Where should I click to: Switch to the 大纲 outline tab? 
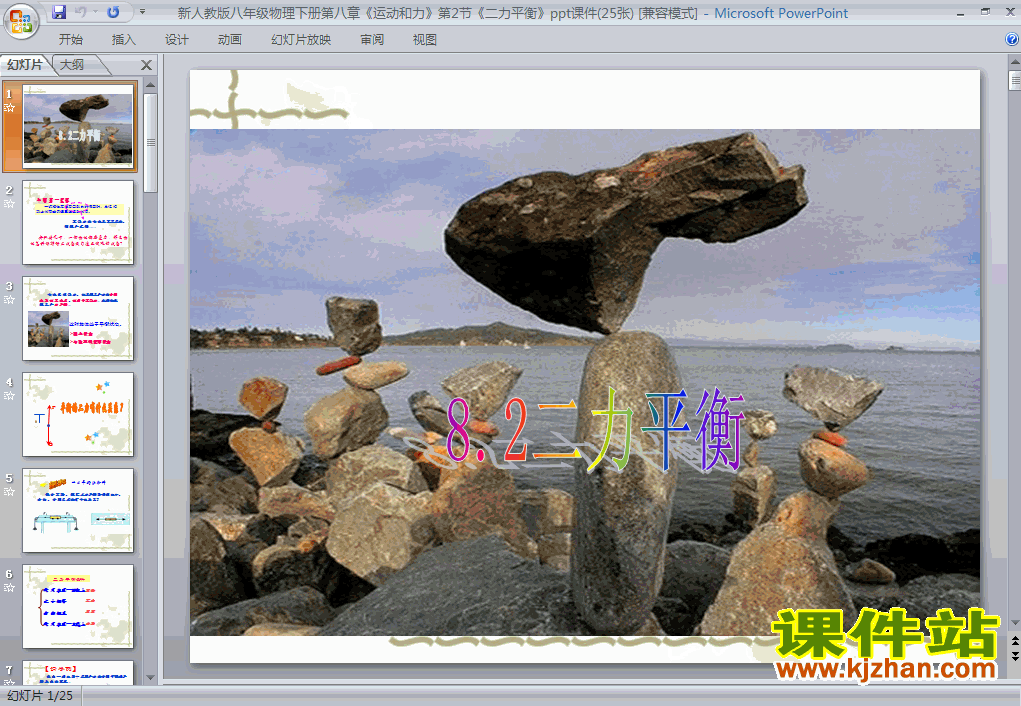point(72,64)
